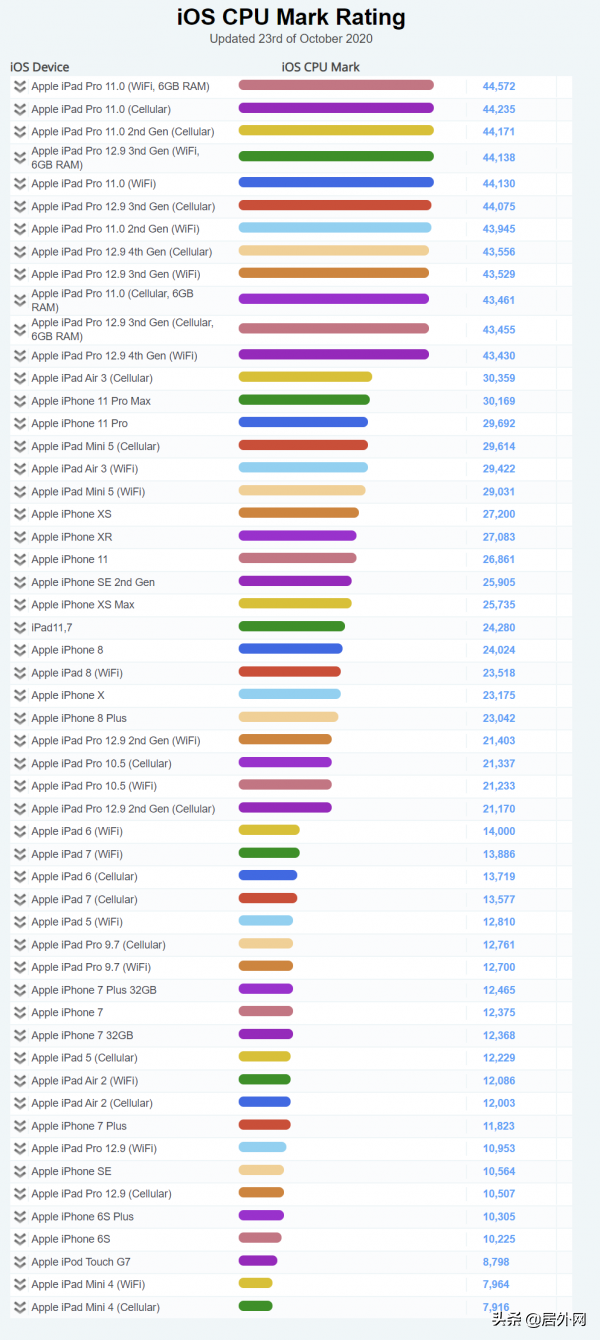
Task: Click chevron icon beside Apple iPod Touch G7
Action: point(19,1261)
